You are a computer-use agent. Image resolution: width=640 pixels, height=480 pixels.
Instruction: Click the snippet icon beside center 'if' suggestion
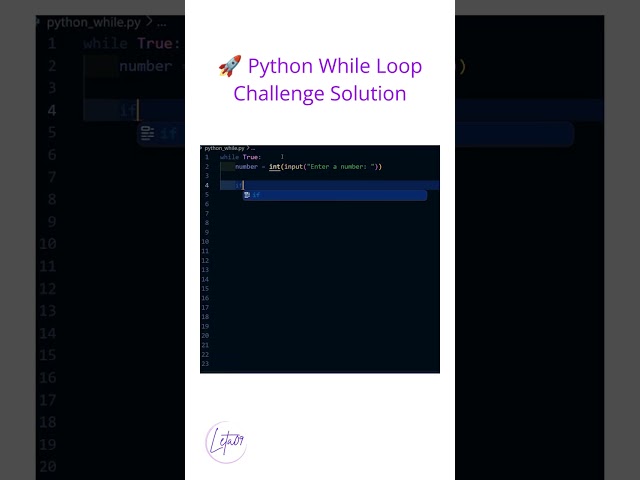(247, 195)
